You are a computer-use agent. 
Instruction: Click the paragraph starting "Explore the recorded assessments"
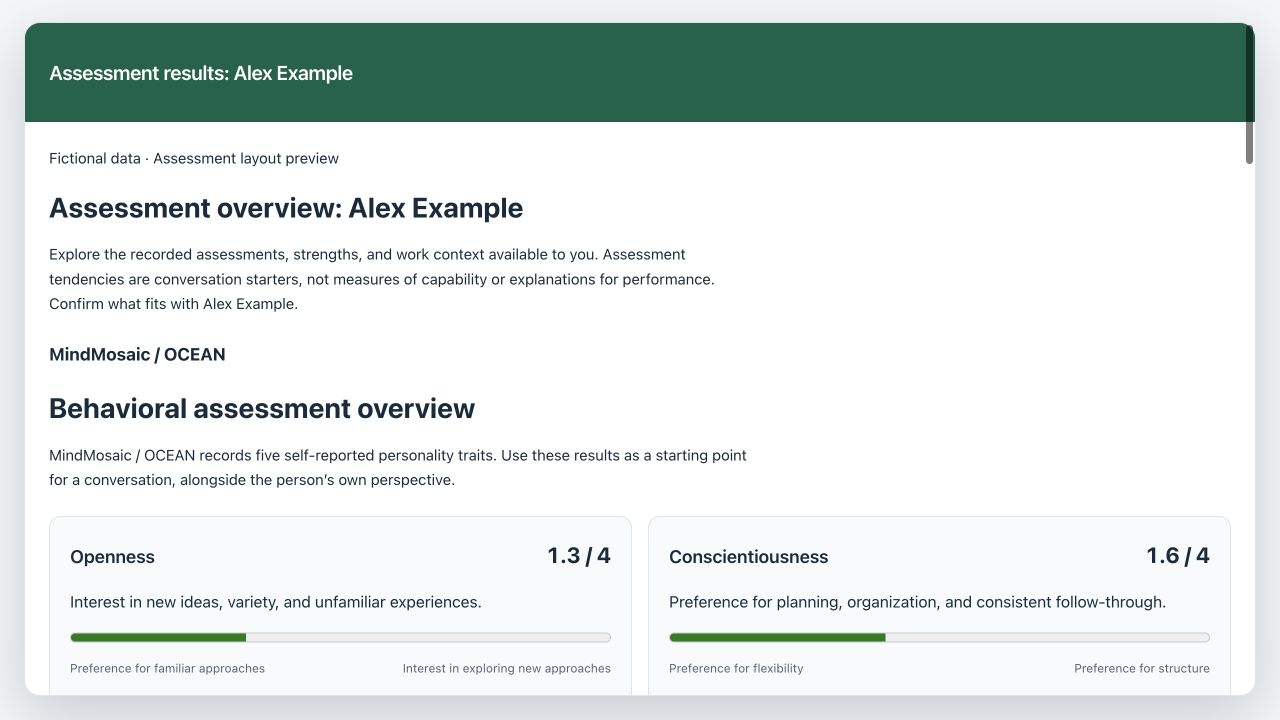tap(382, 279)
